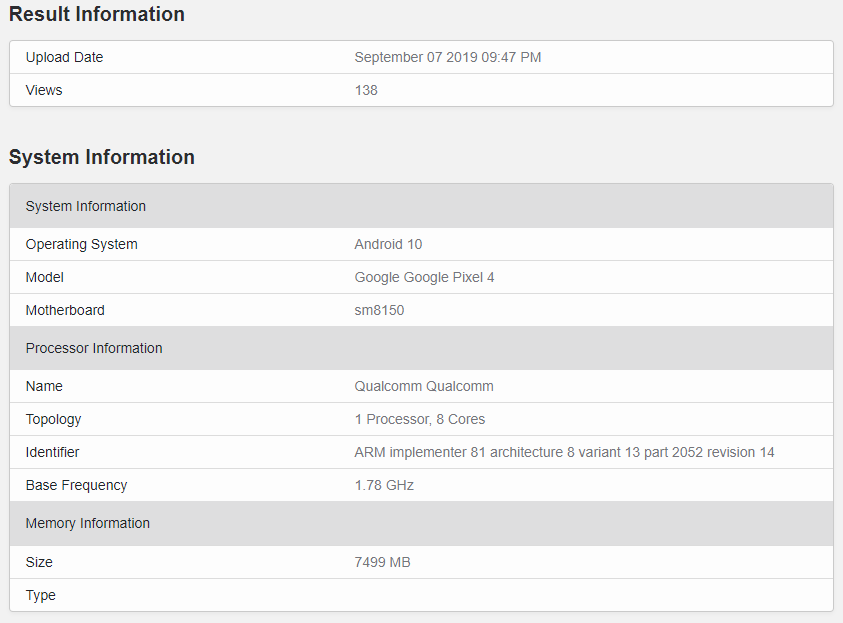843x623 pixels.
Task: Click the memory Size value 7499 MB
Action: point(383,562)
